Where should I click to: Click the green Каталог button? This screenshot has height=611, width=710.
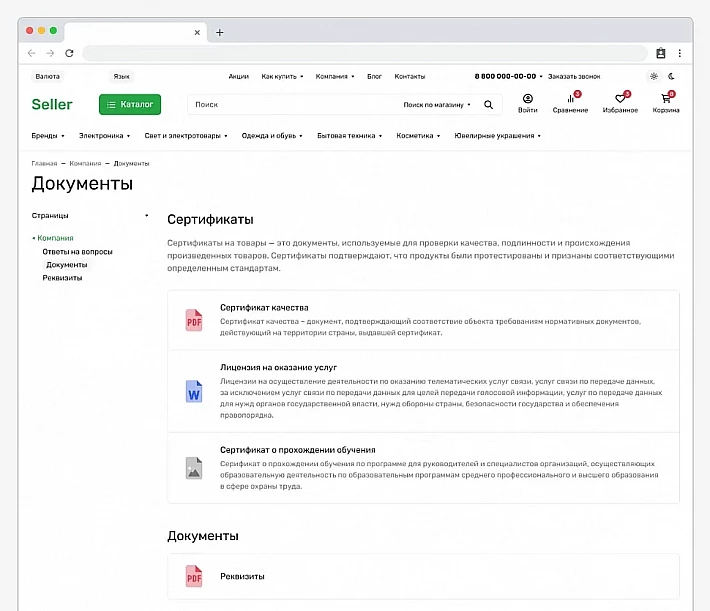coord(130,104)
